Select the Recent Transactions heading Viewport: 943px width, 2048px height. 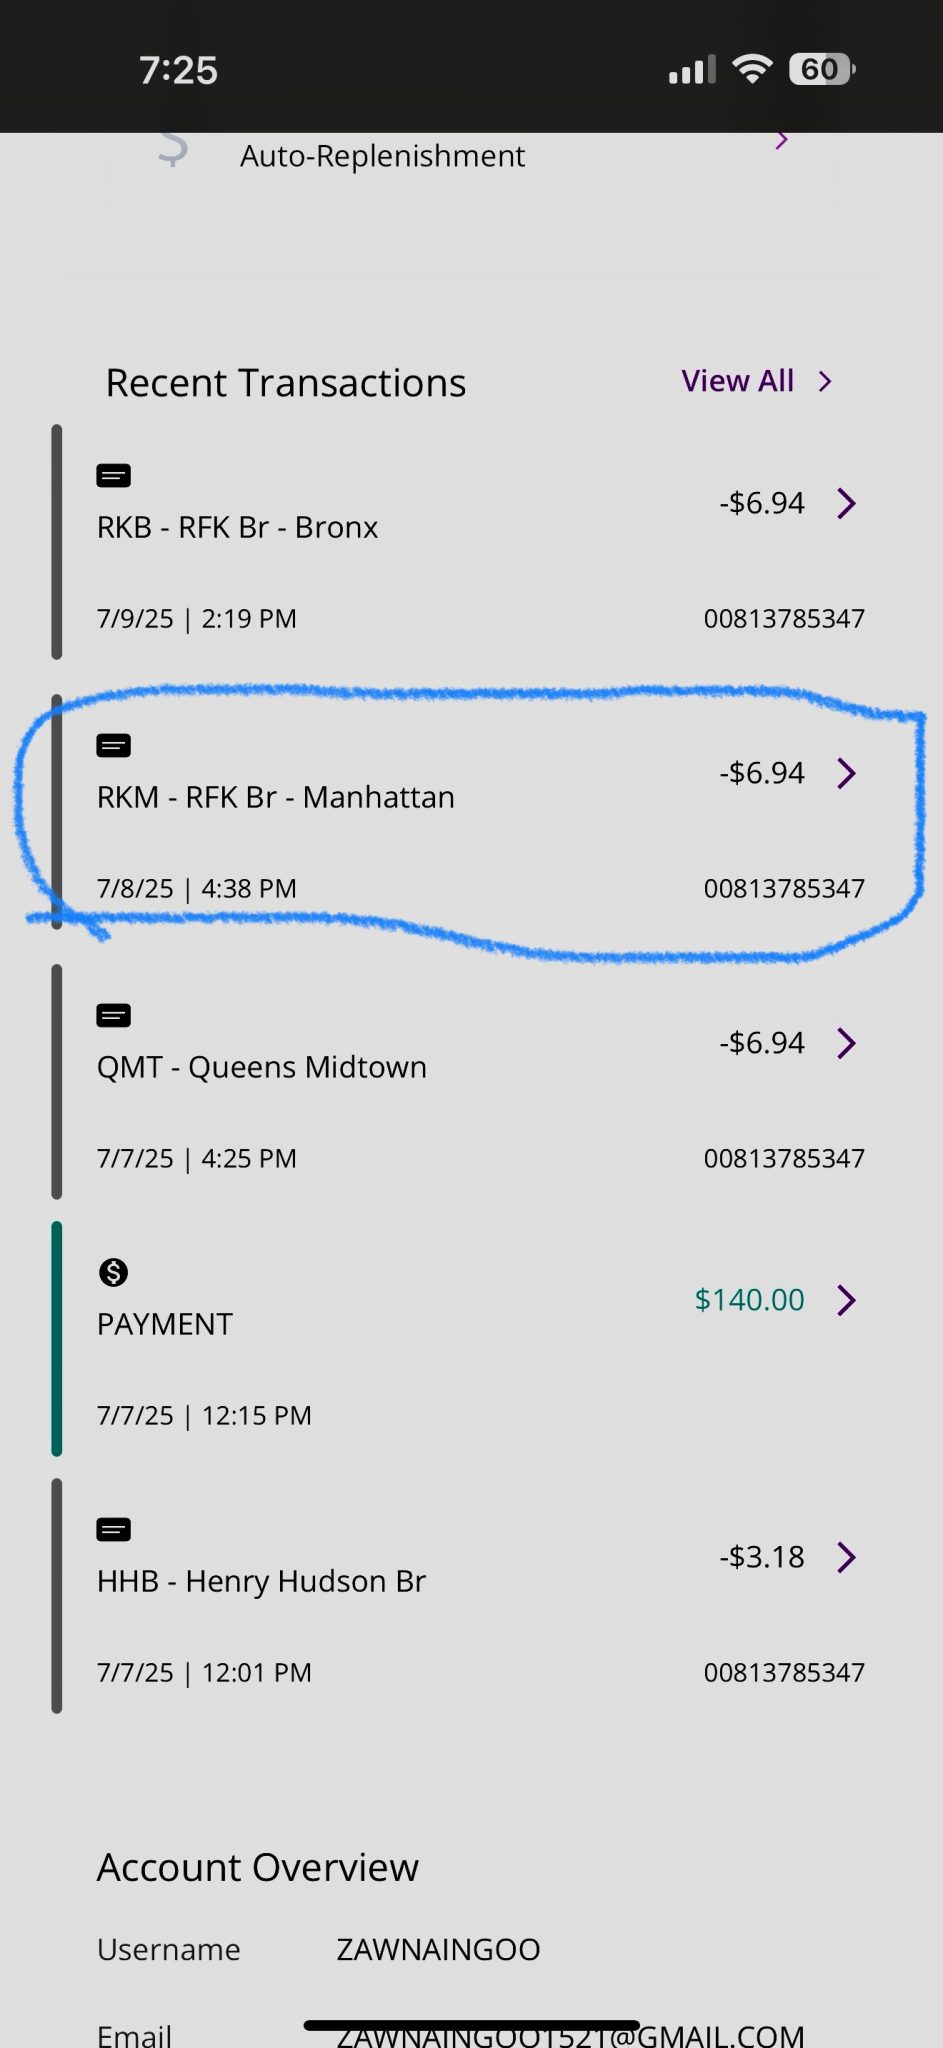[x=286, y=383]
